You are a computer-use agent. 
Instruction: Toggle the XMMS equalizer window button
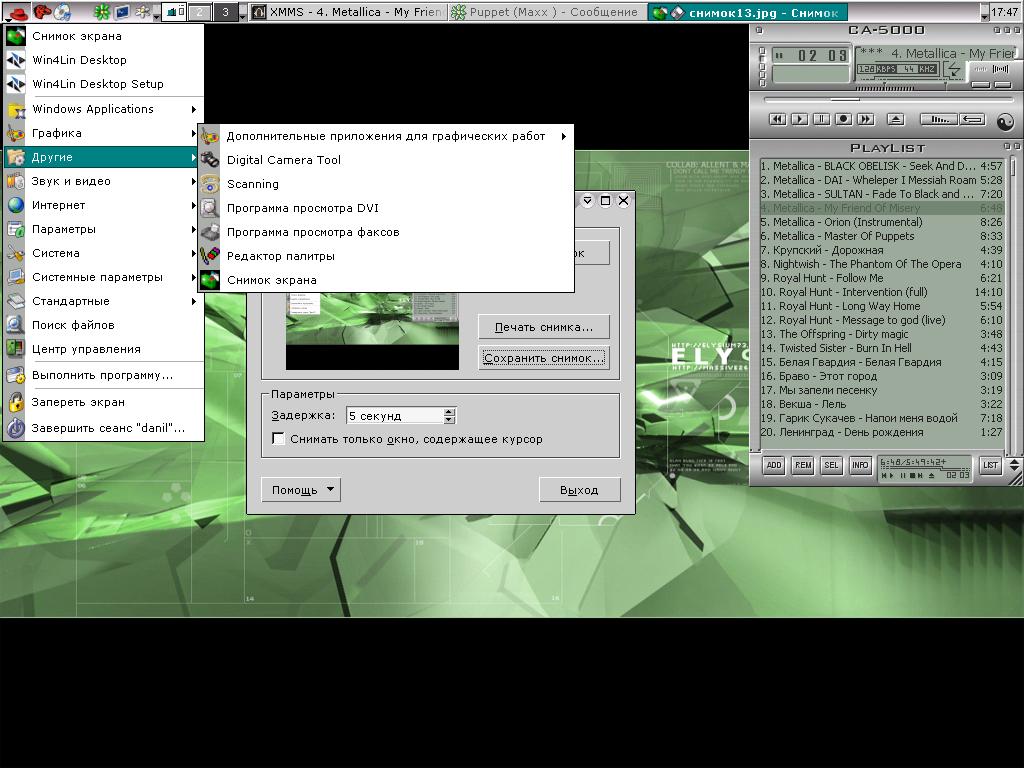(980, 85)
